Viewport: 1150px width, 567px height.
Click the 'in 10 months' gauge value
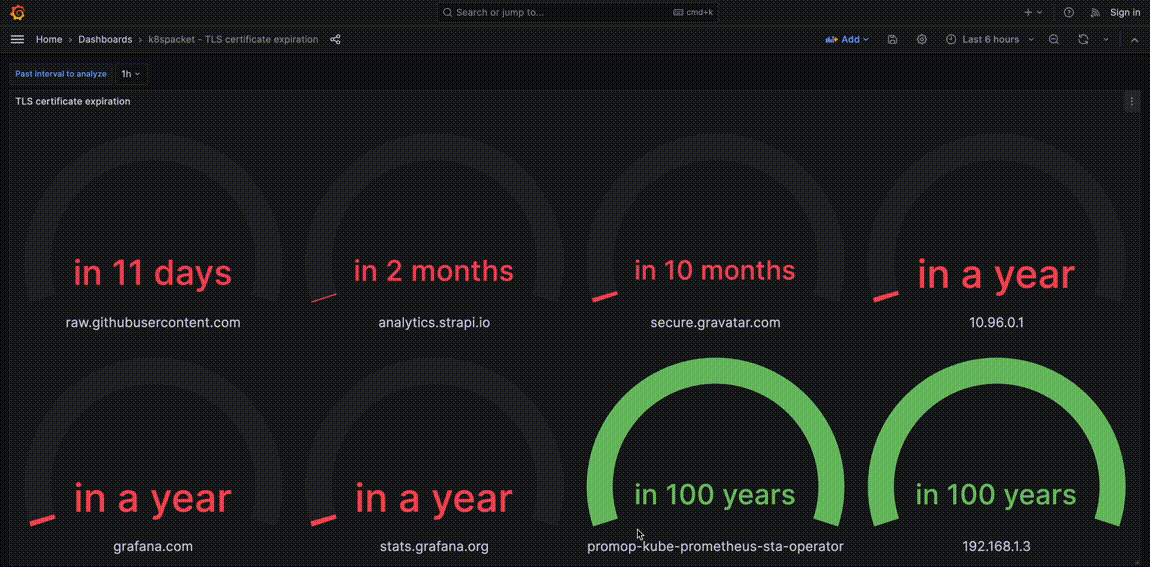coord(715,271)
